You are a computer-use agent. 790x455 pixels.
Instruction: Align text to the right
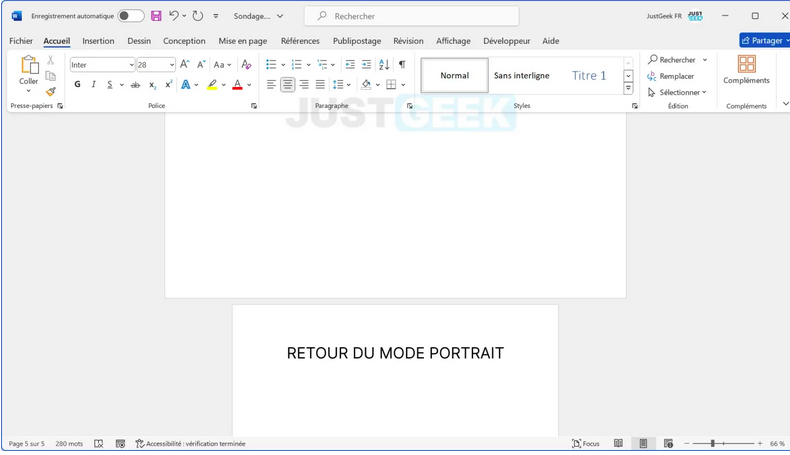(x=304, y=85)
